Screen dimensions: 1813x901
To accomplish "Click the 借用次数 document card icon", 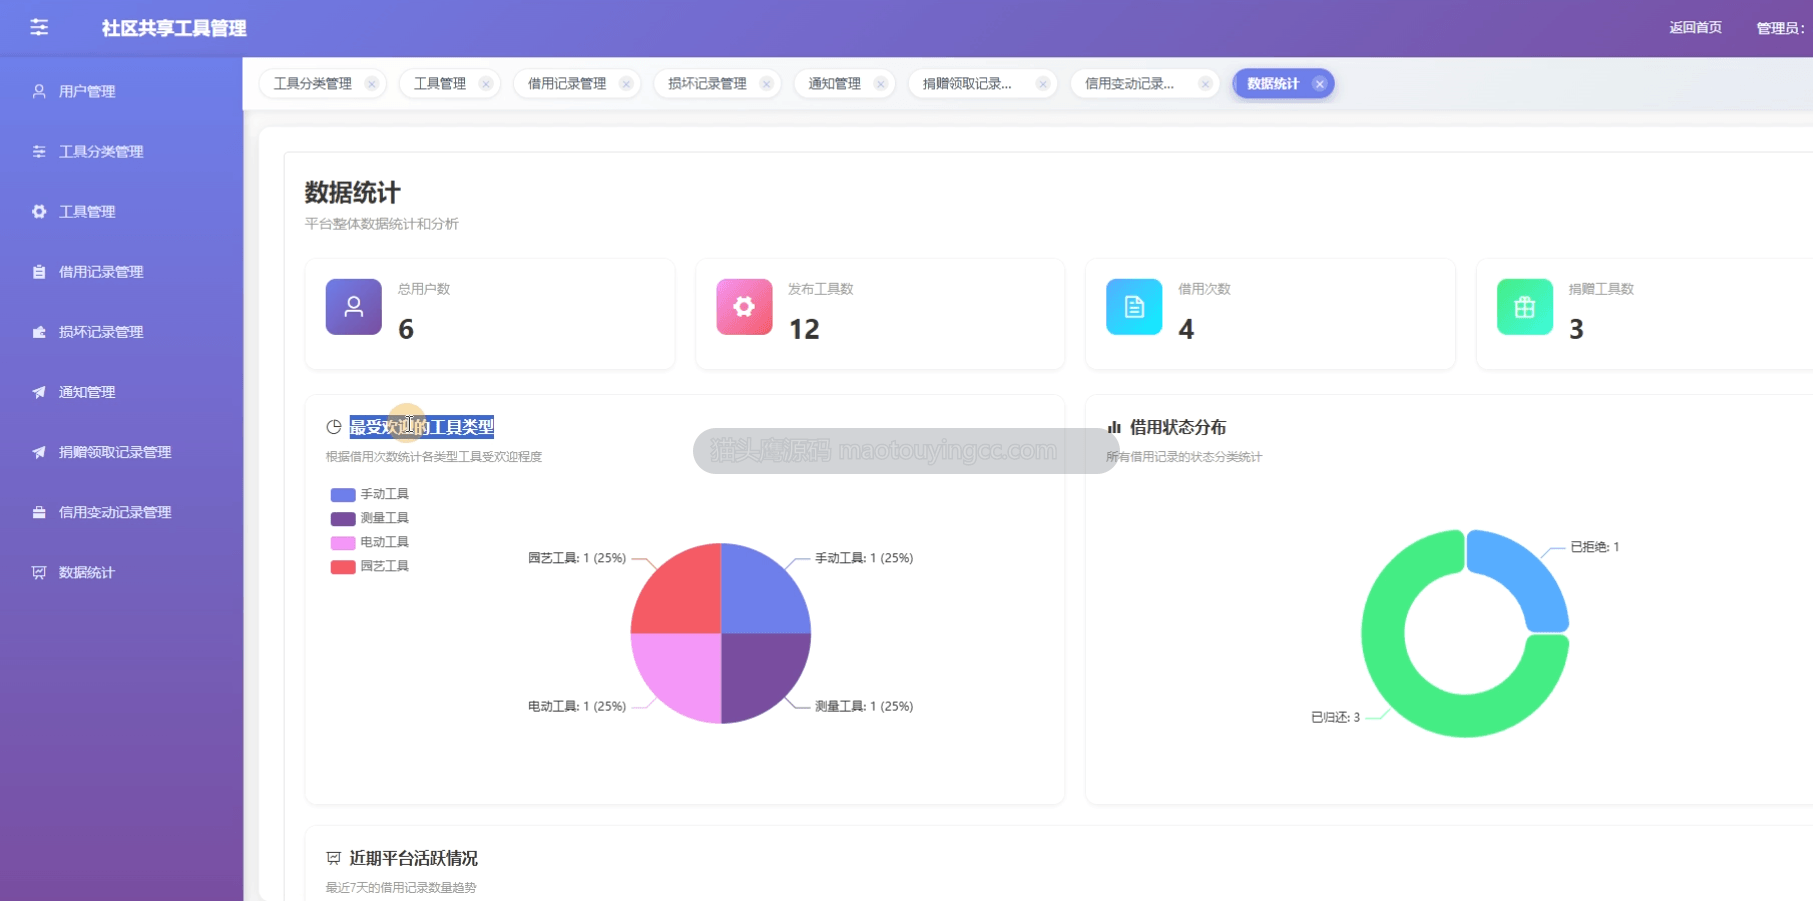I will click(x=1134, y=307).
